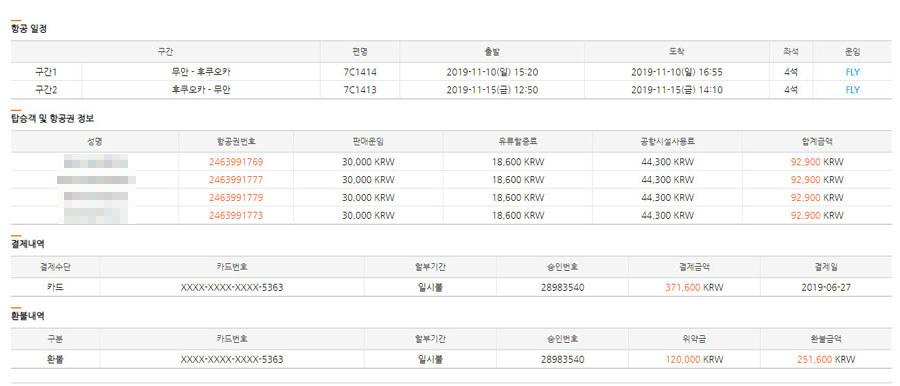Click the payment date 2019-06-27
900x386 pixels.
(x=826, y=287)
